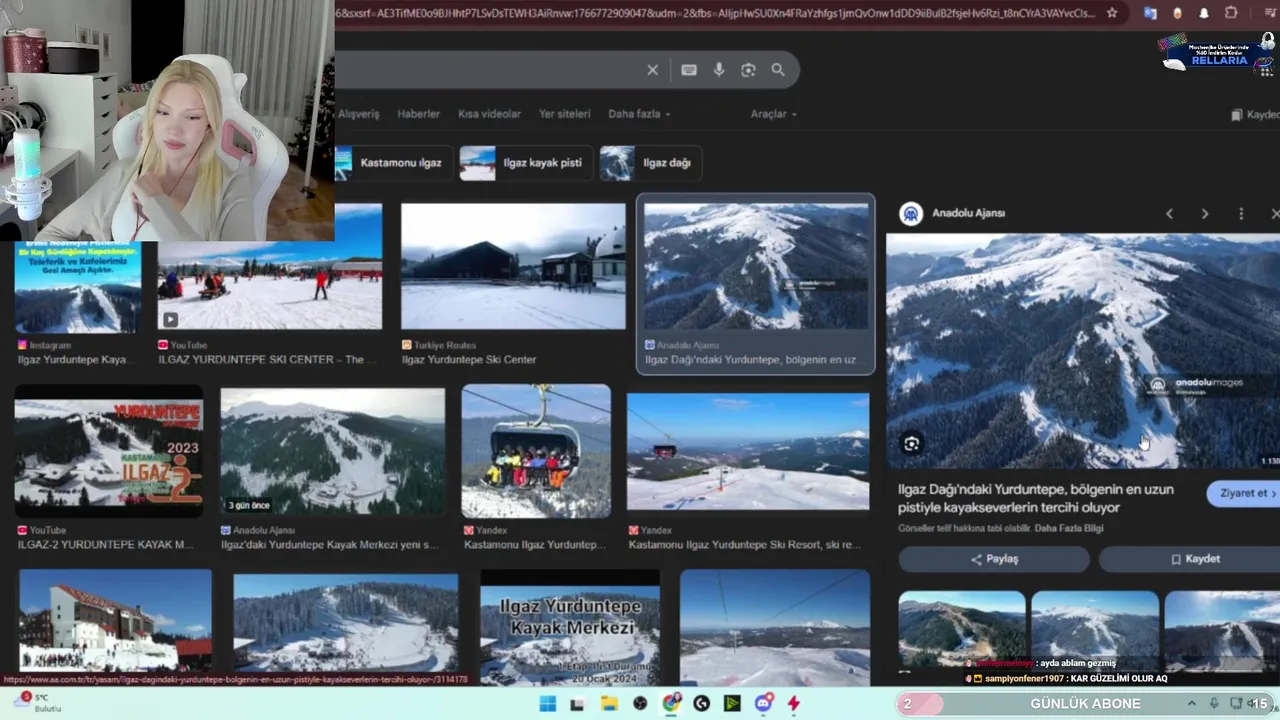Viewport: 1280px width, 720px height.
Task: Open Google Lens image search icon
Action: 748,70
